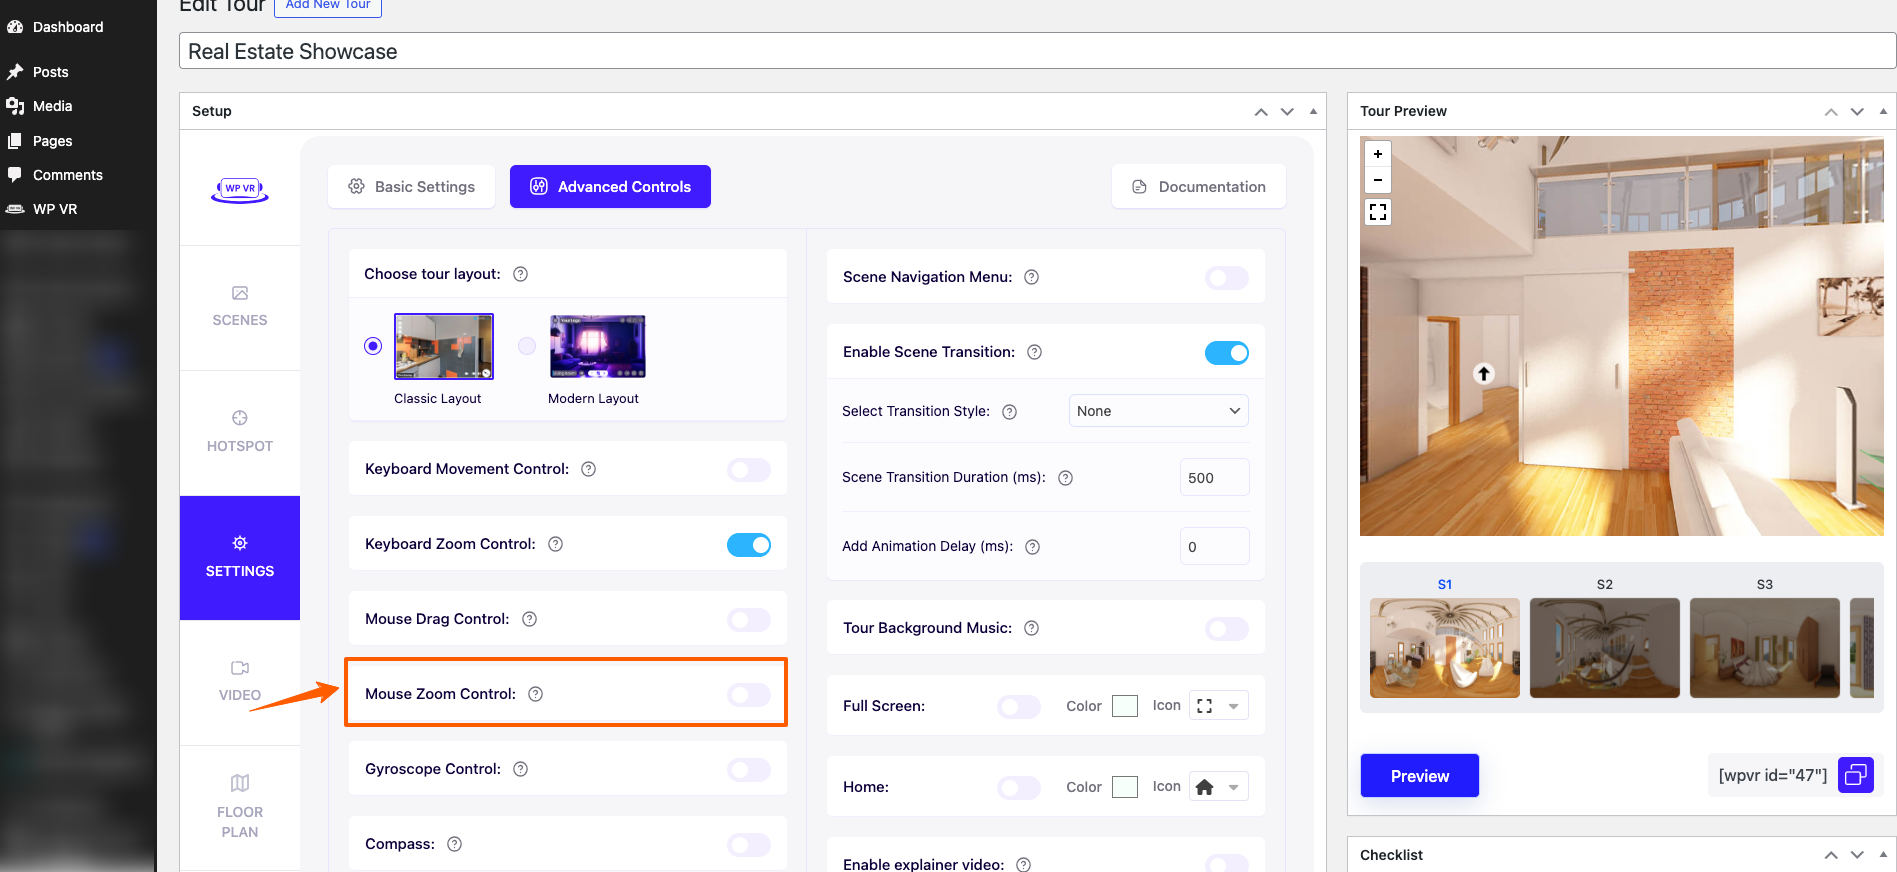Image resolution: width=1897 pixels, height=872 pixels.
Task: Click the help icon beside Mouse Zoom Control
Action: point(536,694)
